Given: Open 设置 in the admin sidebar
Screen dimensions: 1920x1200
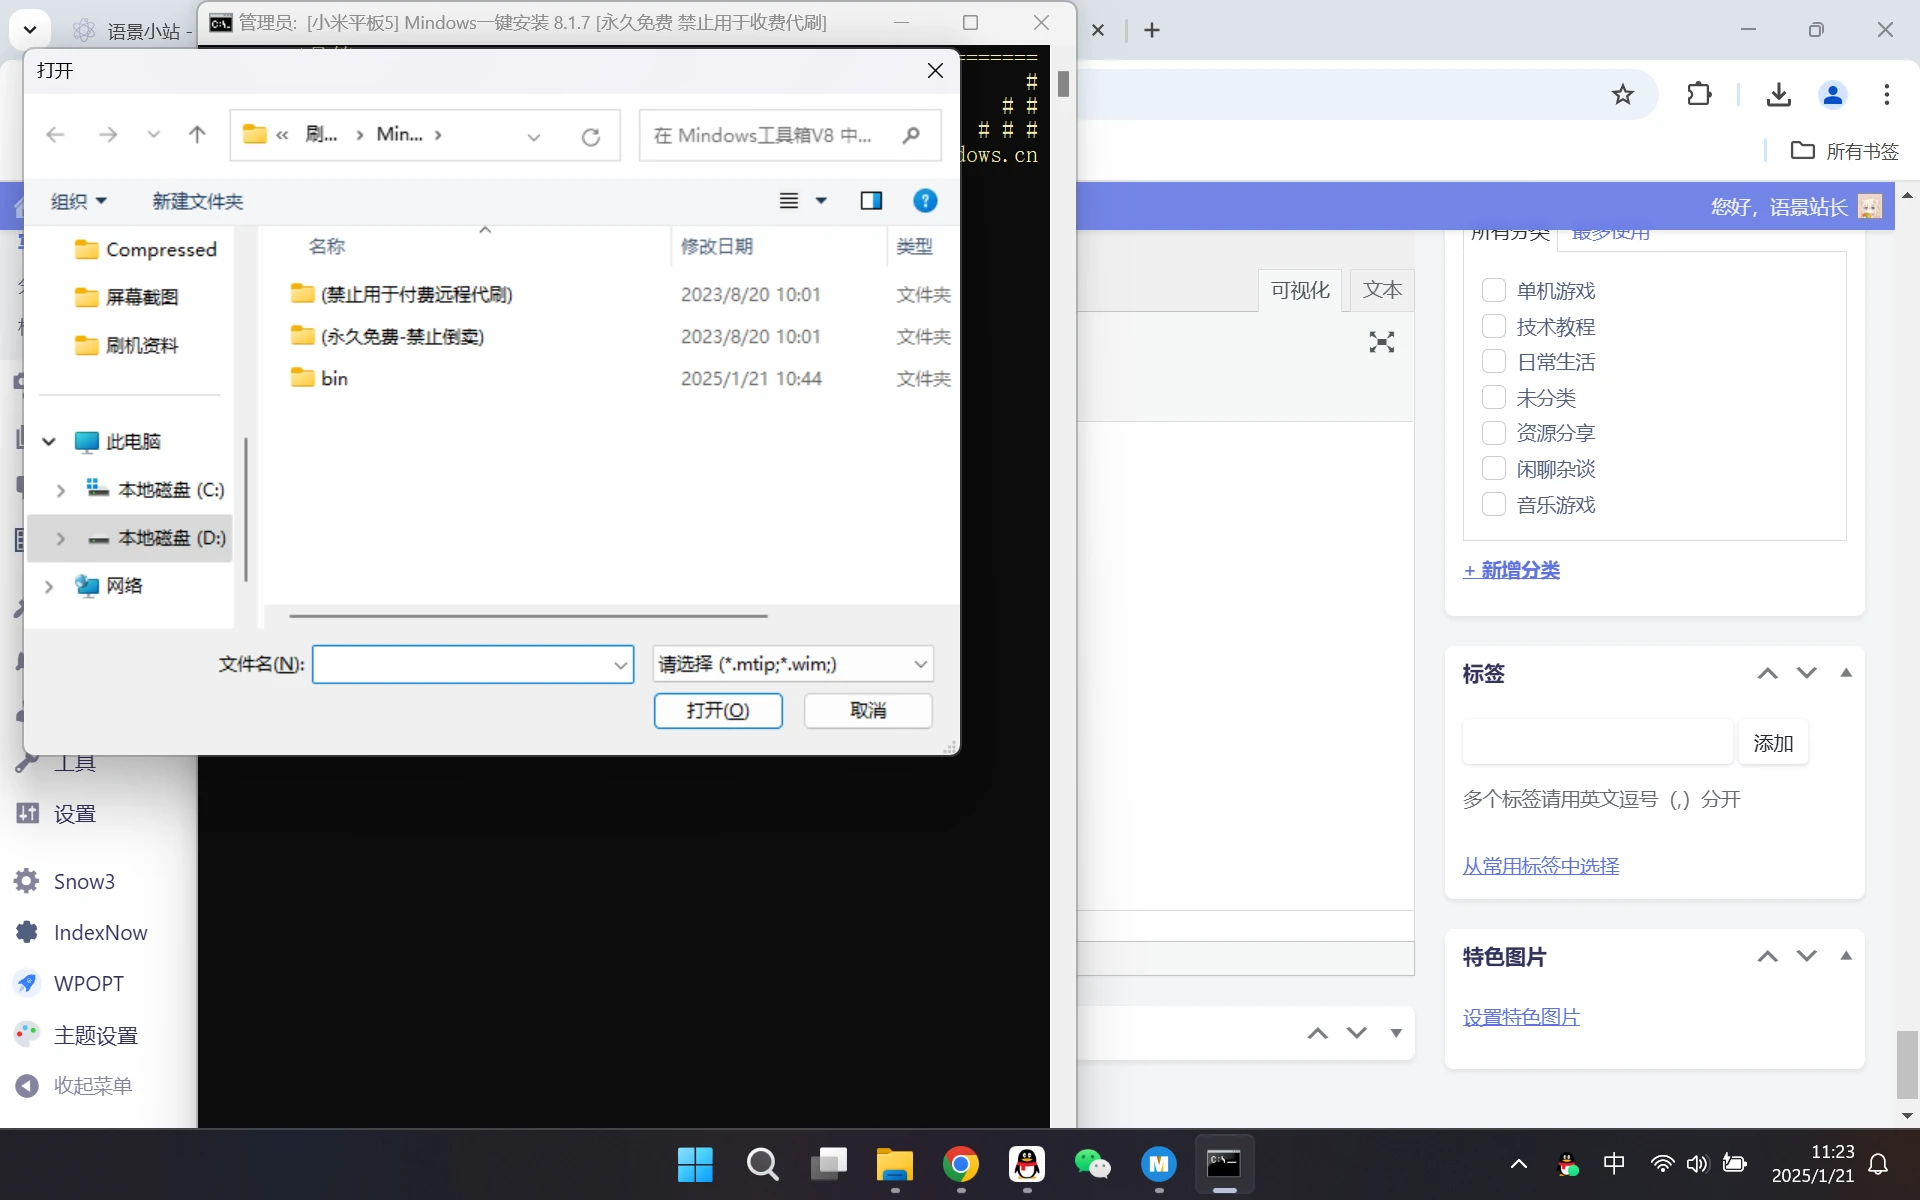Looking at the screenshot, I should (74, 813).
